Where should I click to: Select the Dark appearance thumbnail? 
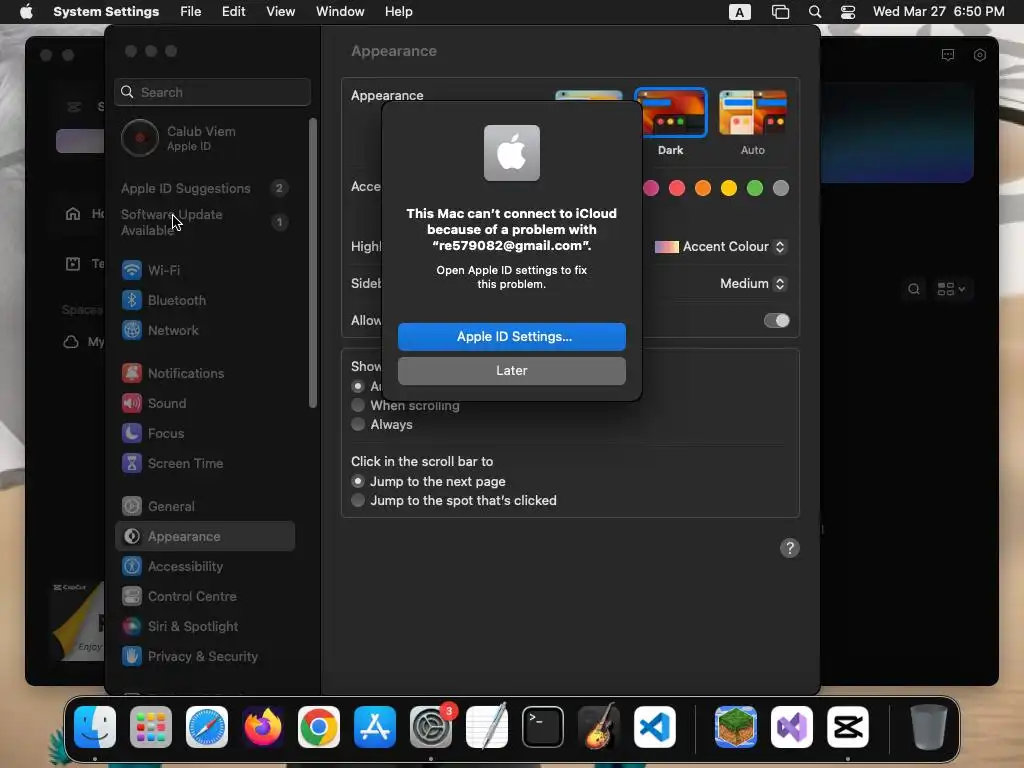click(x=671, y=113)
